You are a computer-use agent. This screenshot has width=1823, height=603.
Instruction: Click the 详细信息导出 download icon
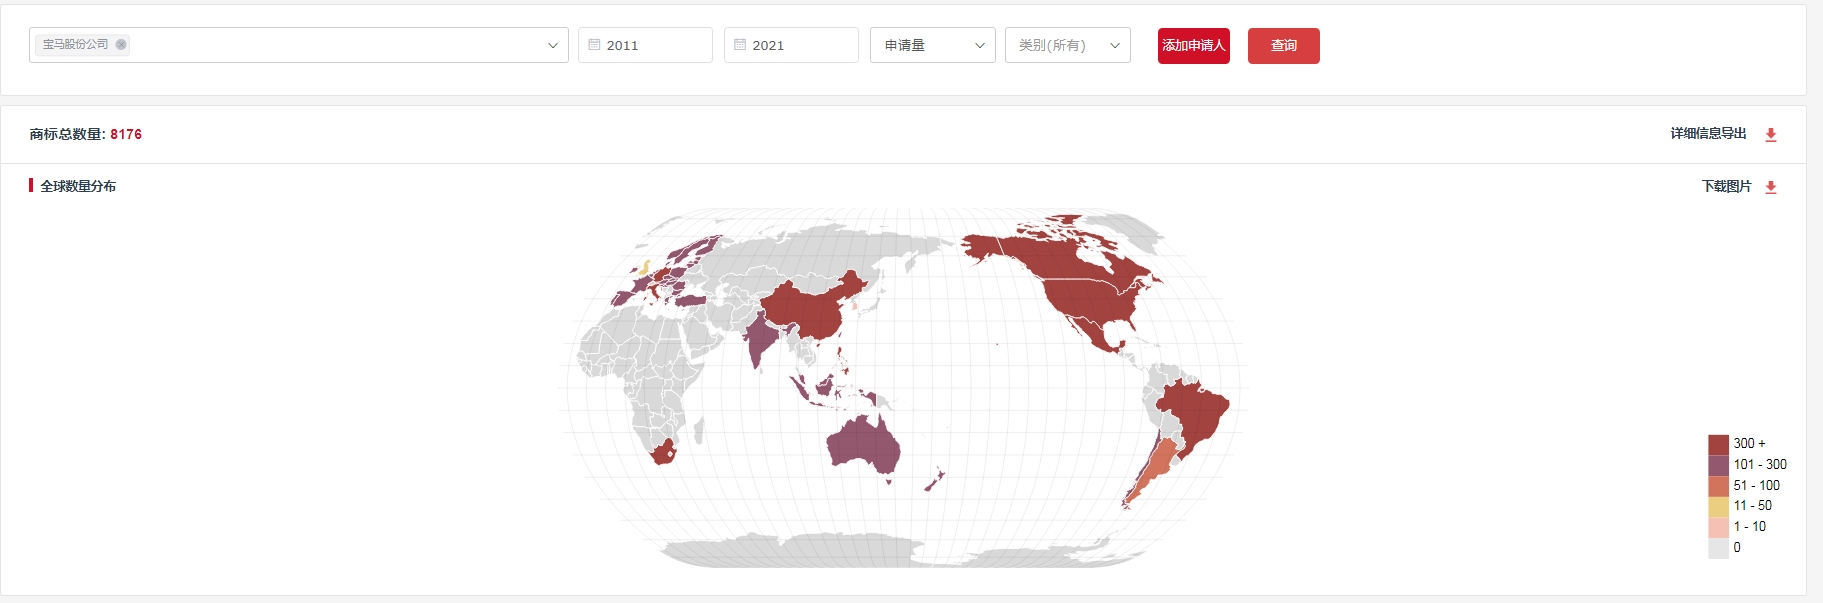(x=1771, y=134)
